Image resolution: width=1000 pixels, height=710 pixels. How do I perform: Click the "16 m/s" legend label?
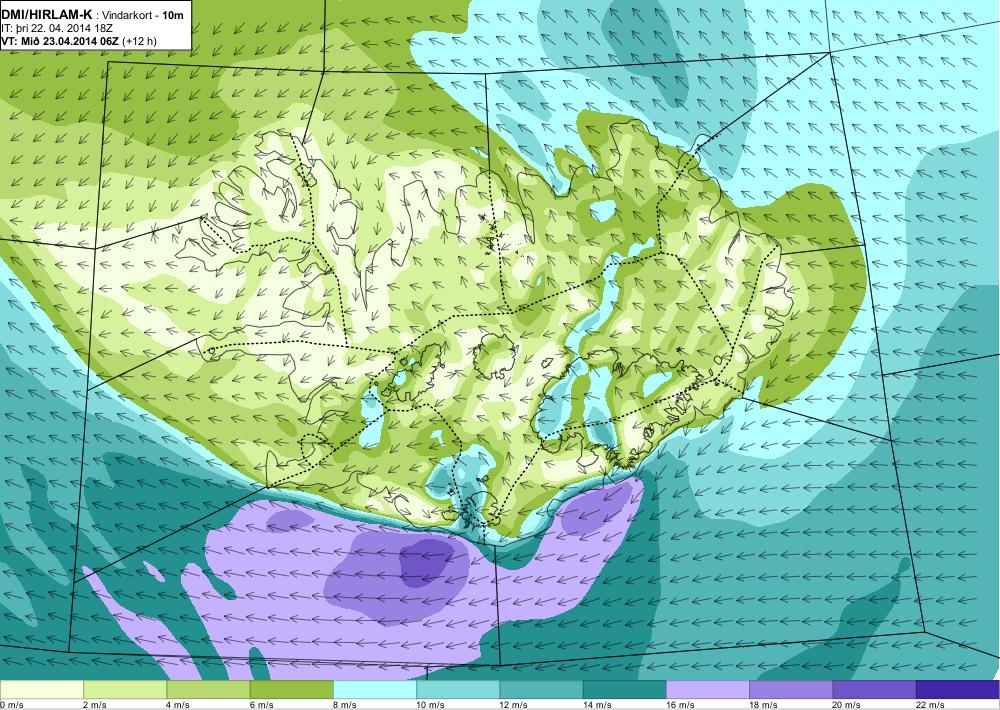tap(680, 705)
